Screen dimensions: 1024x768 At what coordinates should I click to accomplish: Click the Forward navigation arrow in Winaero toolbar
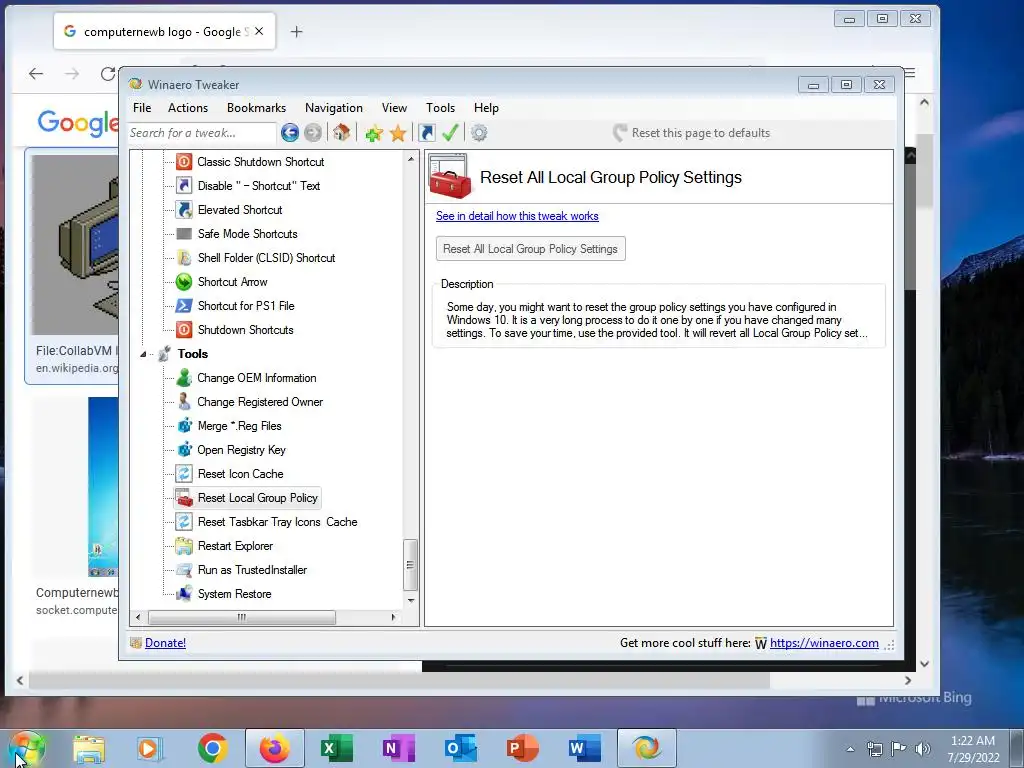pos(313,133)
